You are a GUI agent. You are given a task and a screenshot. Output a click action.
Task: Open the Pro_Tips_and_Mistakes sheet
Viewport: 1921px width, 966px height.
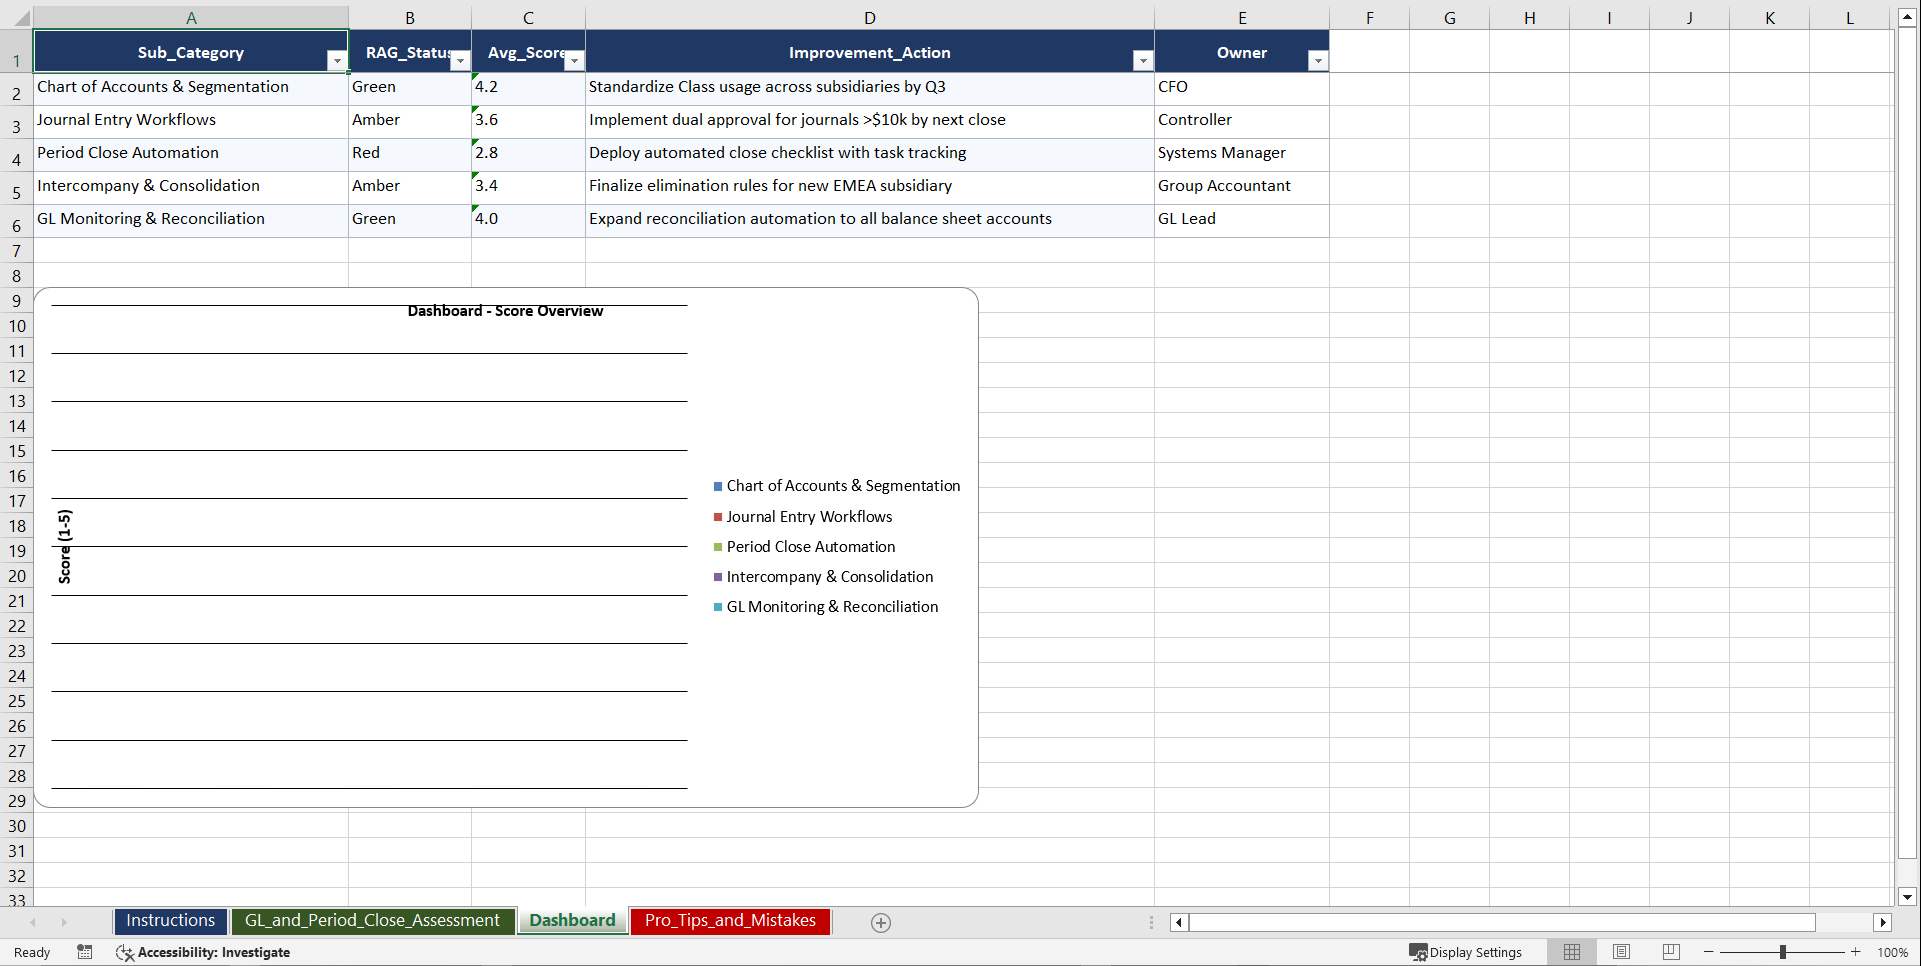pyautogui.click(x=729, y=921)
